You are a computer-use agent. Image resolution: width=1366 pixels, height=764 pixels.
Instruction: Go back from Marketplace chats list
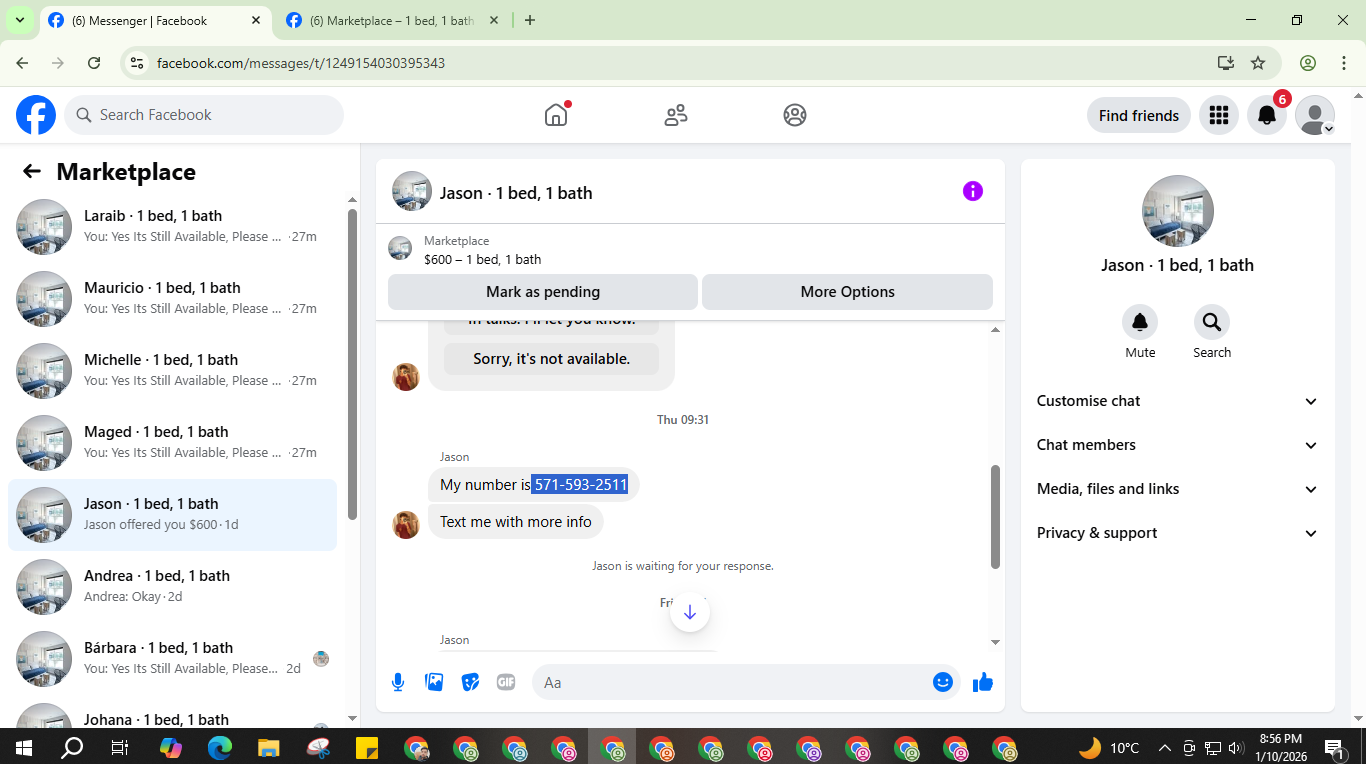click(32, 172)
